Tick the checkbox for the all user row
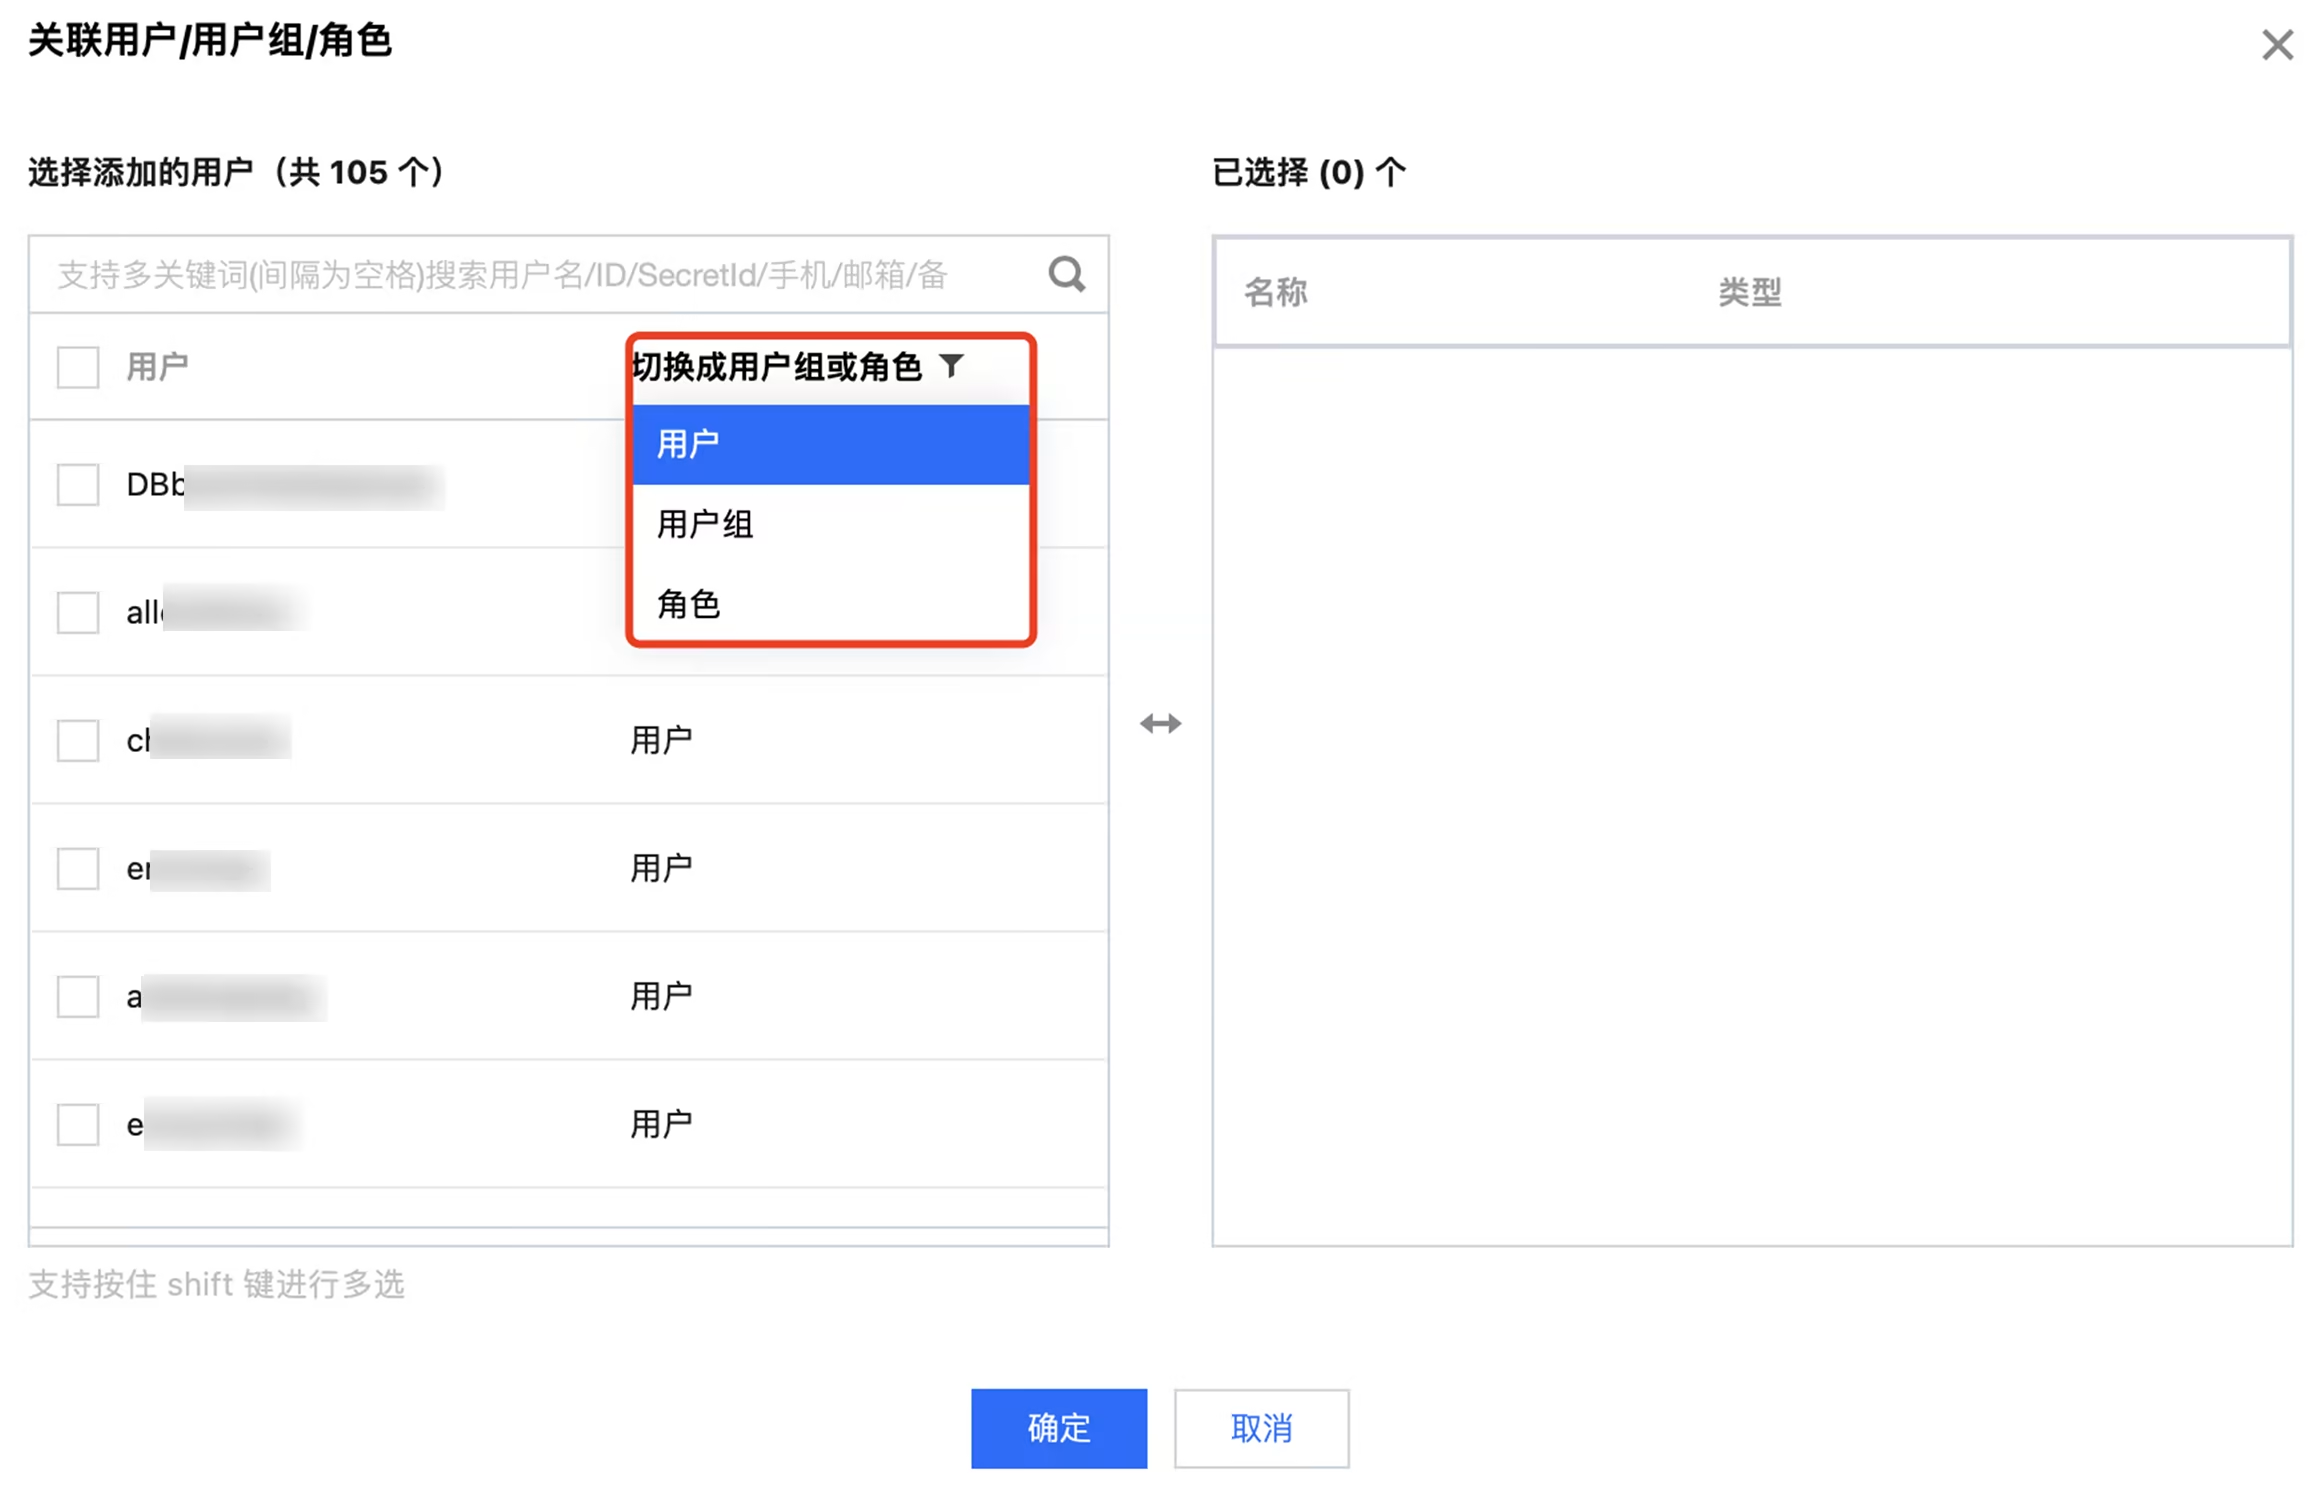Viewport: 2321px width, 1502px height. [78, 612]
